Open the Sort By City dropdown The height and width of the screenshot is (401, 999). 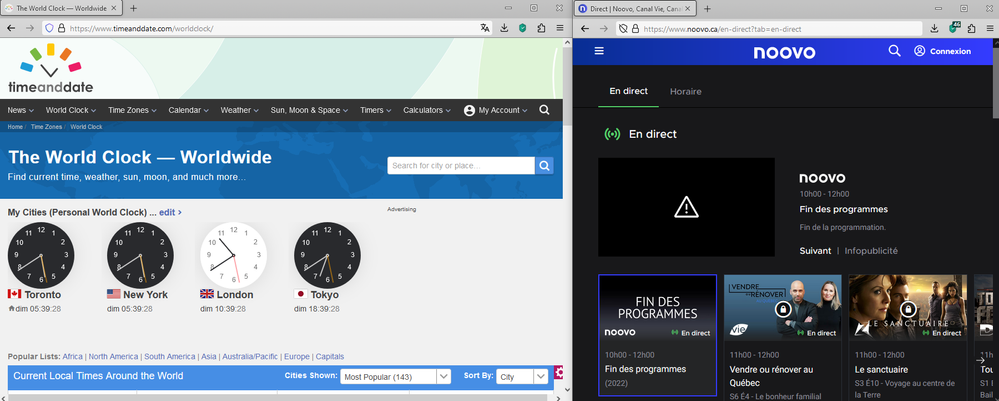(522, 377)
